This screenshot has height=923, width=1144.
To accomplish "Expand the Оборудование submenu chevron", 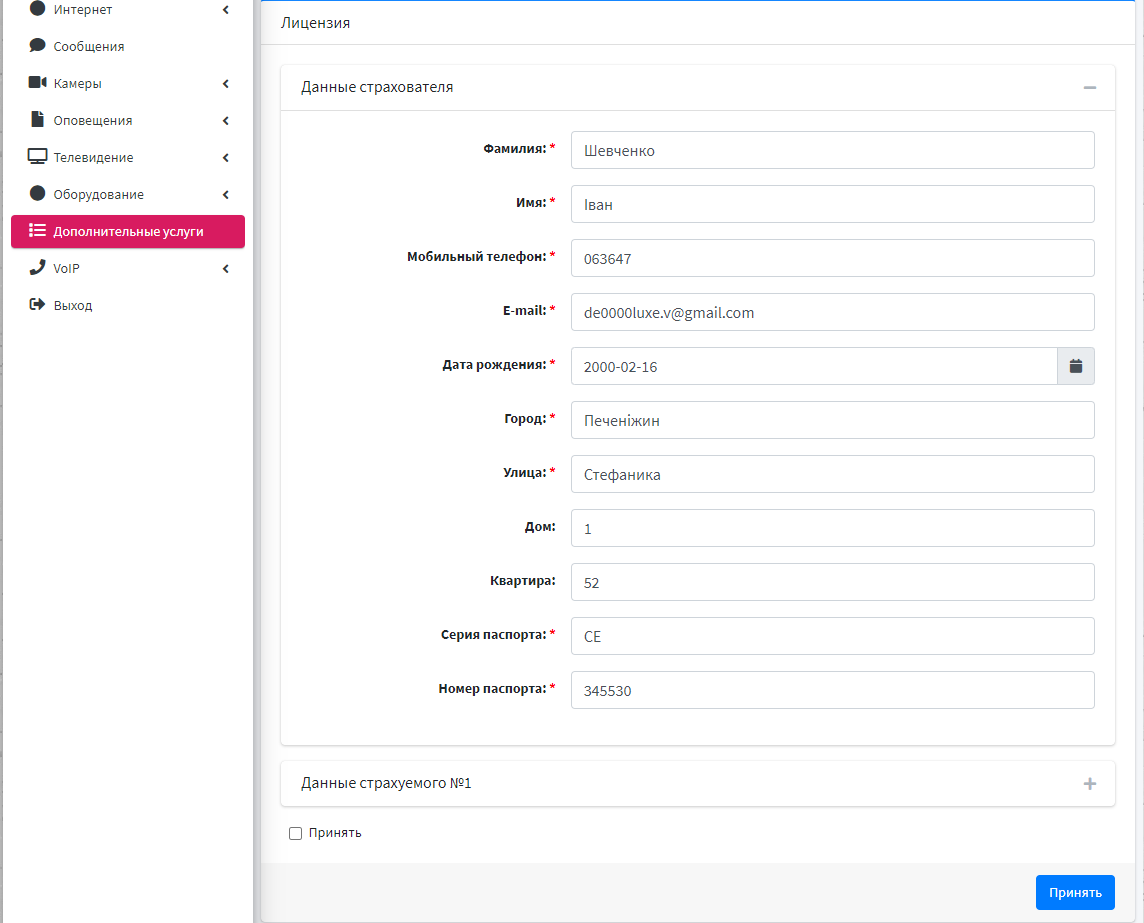I will 225,195.
